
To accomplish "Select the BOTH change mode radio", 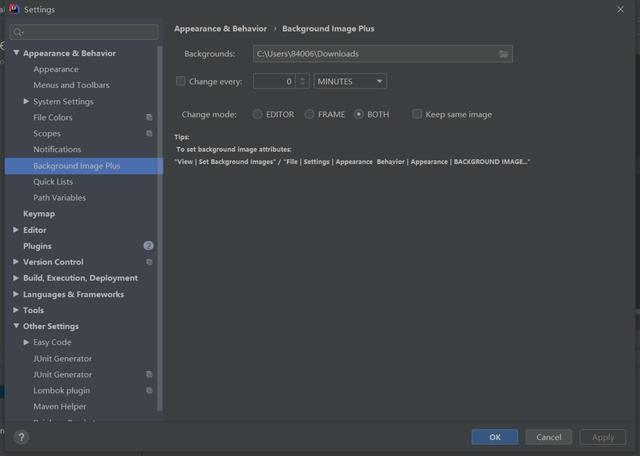I will click(x=358, y=114).
